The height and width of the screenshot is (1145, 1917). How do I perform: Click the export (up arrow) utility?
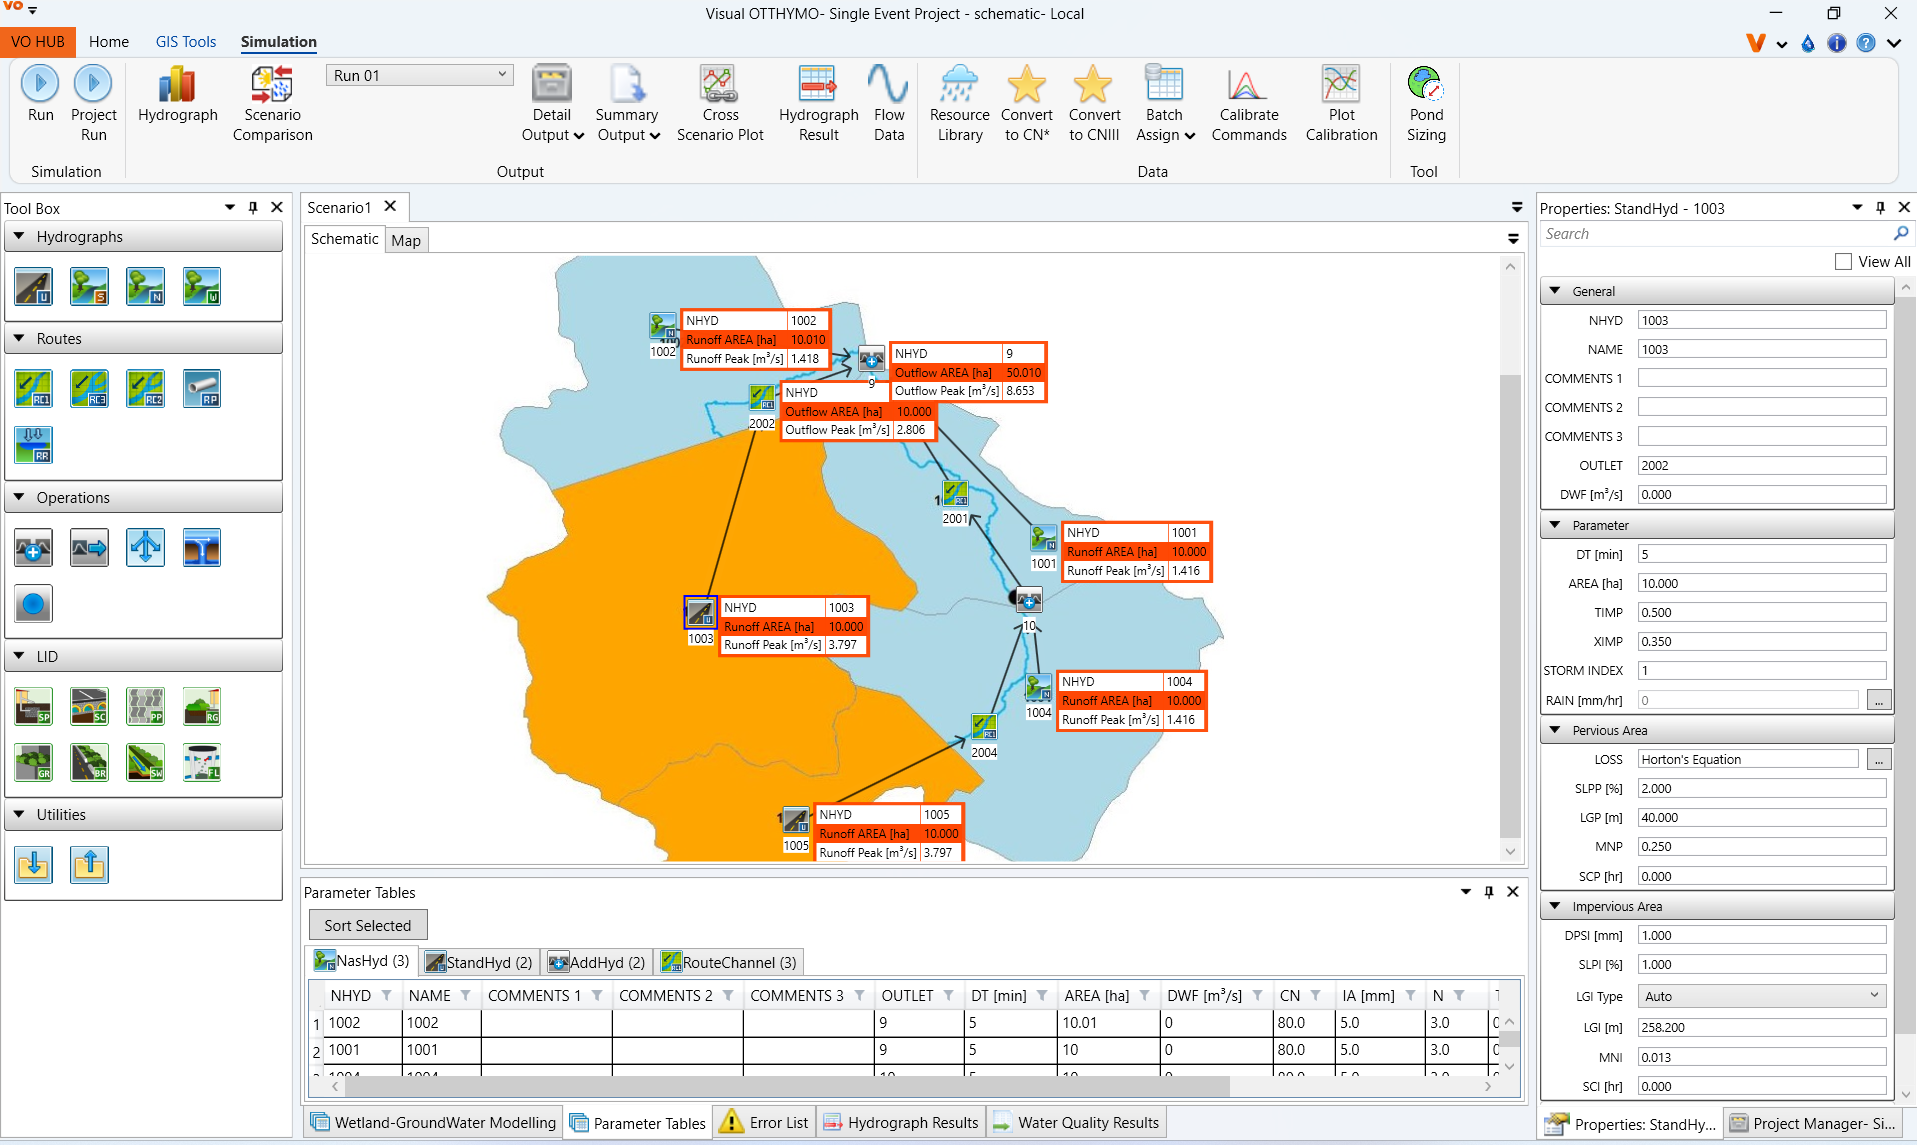[x=89, y=865]
